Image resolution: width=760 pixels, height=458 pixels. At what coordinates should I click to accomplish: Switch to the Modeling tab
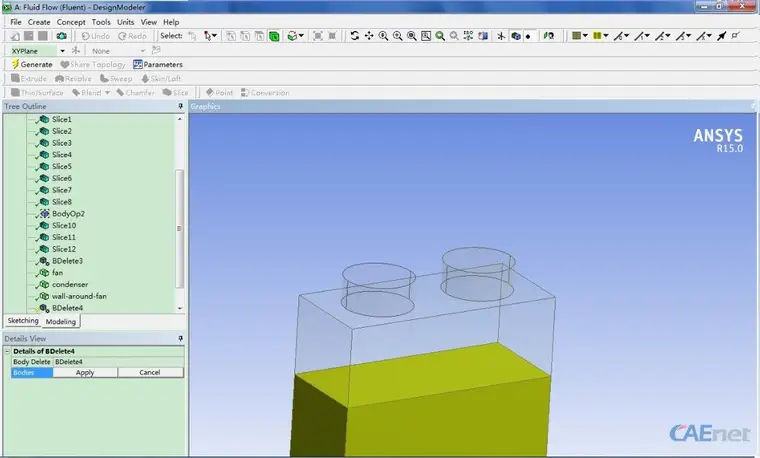[61, 321]
